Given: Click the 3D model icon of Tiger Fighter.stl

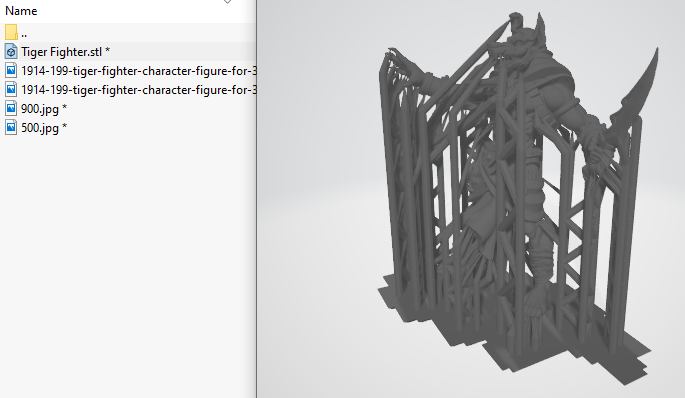Looking at the screenshot, I should coord(11,52).
